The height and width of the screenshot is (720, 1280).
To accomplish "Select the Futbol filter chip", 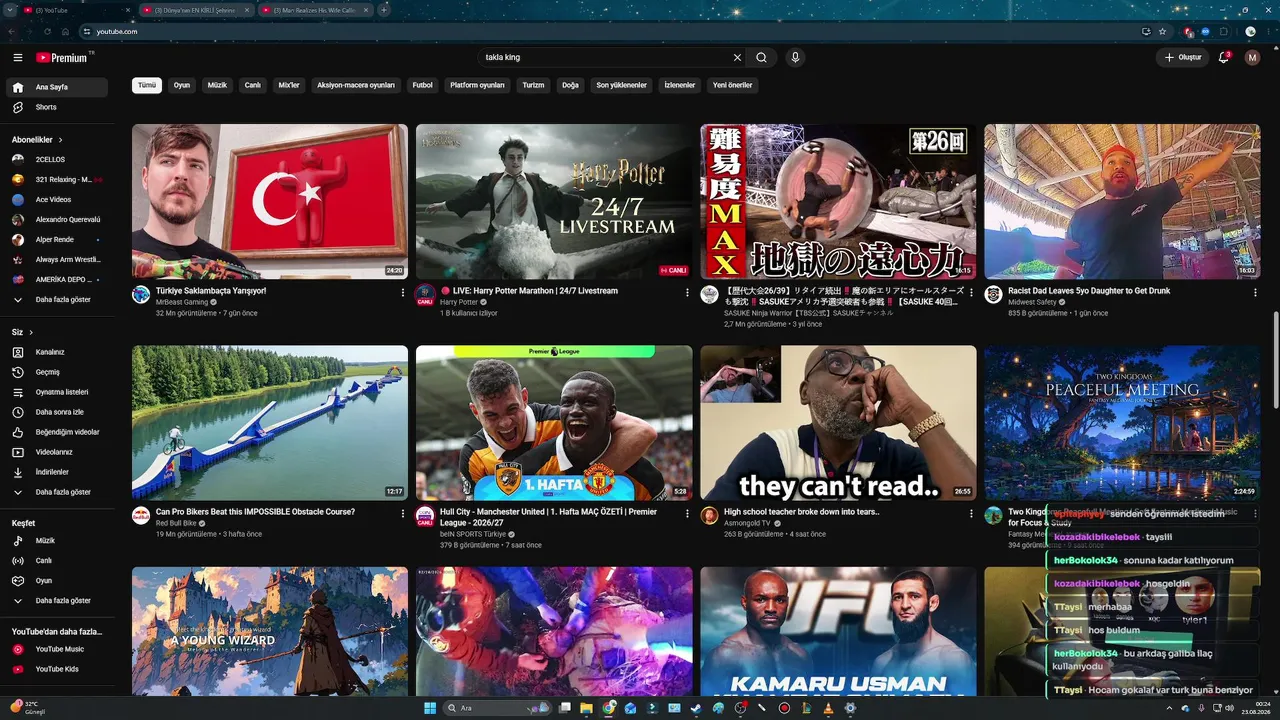I will (x=423, y=85).
